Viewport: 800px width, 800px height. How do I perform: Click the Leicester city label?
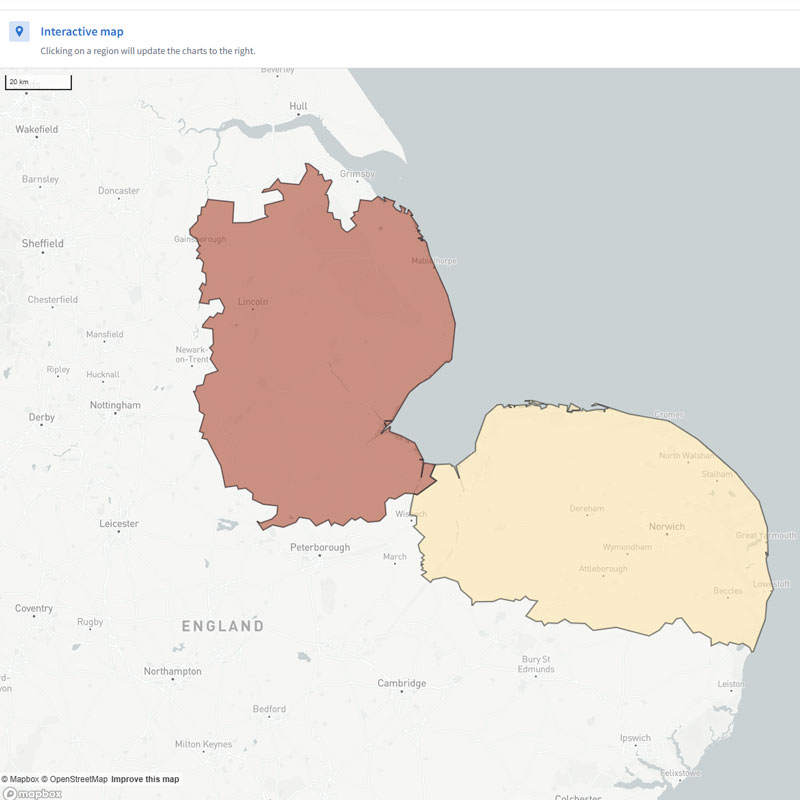coord(119,523)
